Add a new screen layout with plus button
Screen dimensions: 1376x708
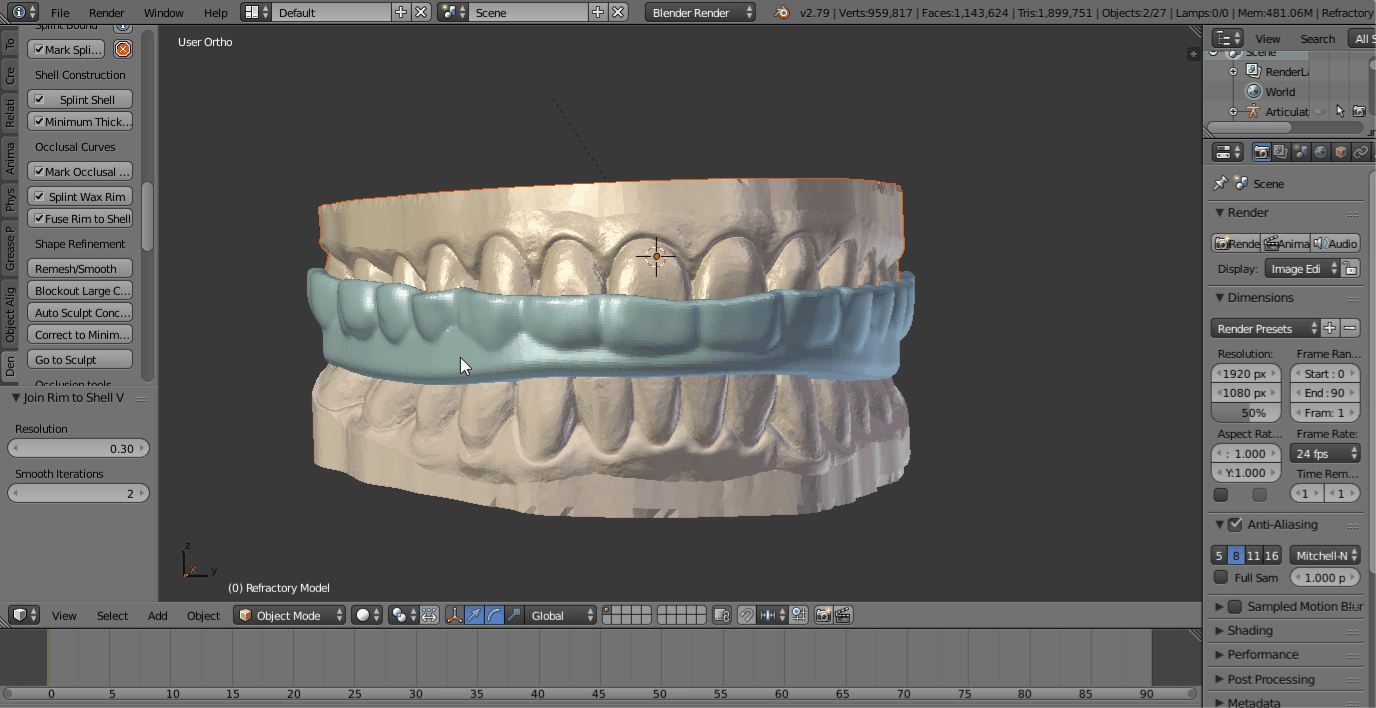(x=401, y=12)
